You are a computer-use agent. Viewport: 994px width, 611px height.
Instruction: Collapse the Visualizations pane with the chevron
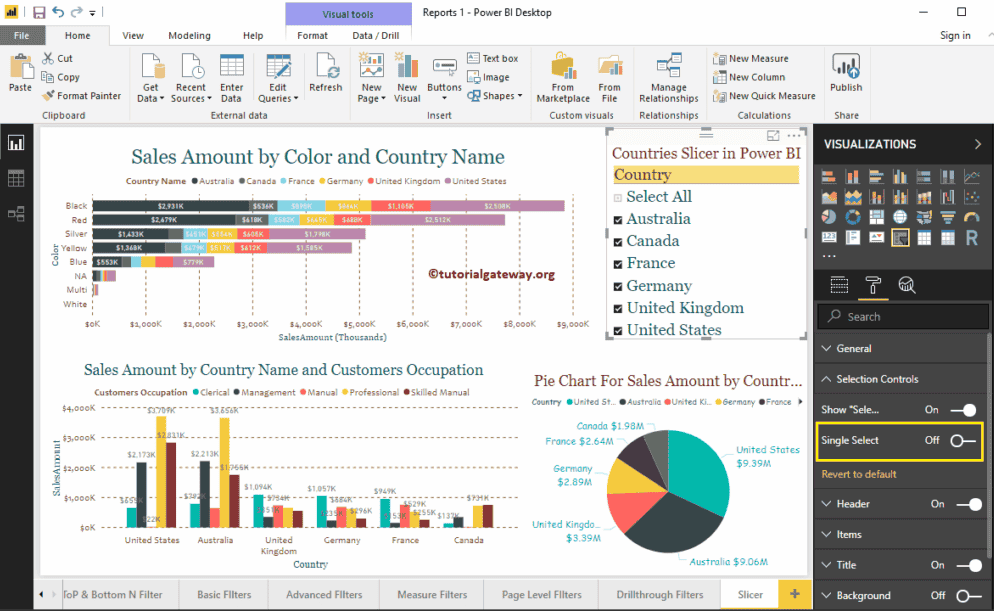pos(977,143)
